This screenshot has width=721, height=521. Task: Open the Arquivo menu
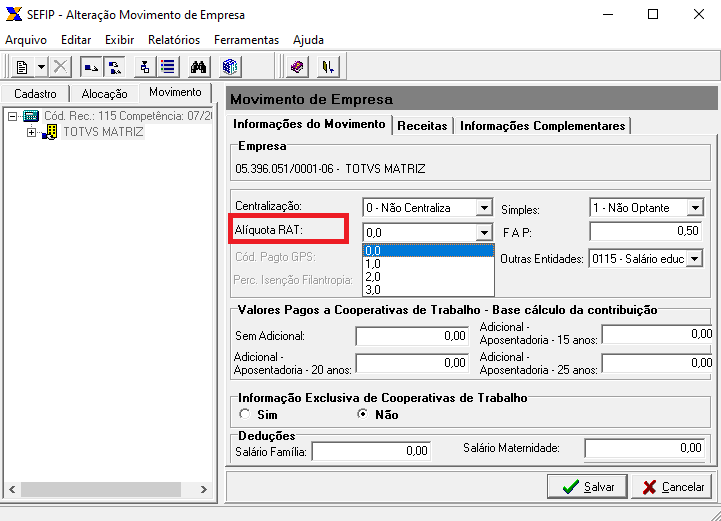(26, 40)
